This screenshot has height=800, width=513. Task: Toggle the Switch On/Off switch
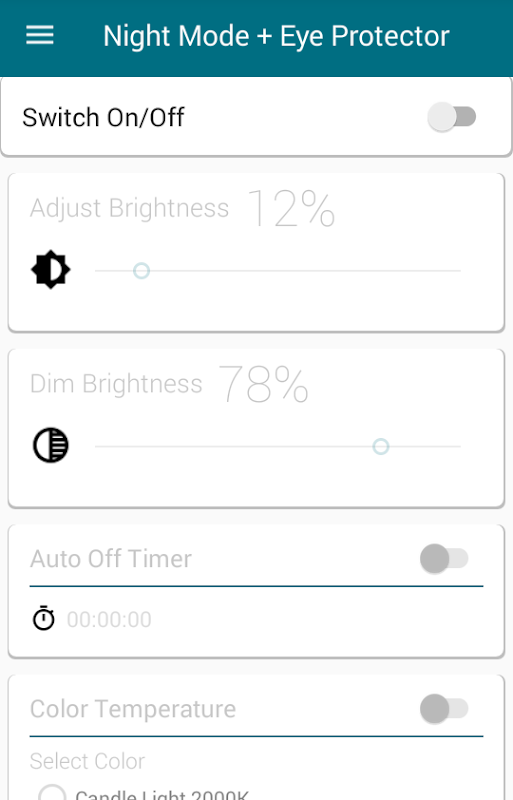pos(451,117)
